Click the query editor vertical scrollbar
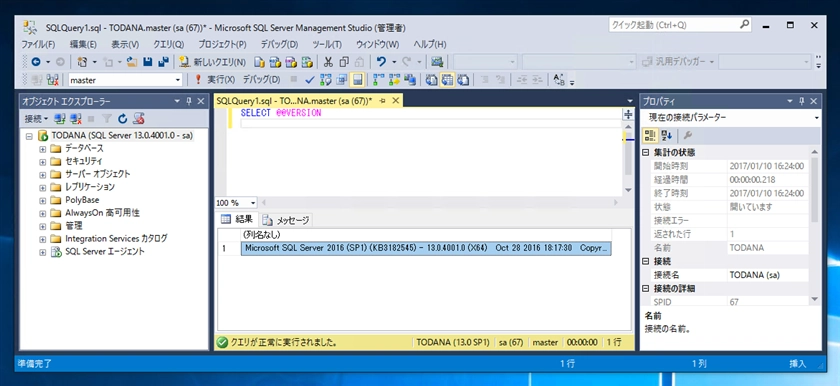The image size is (840, 386). click(628, 159)
